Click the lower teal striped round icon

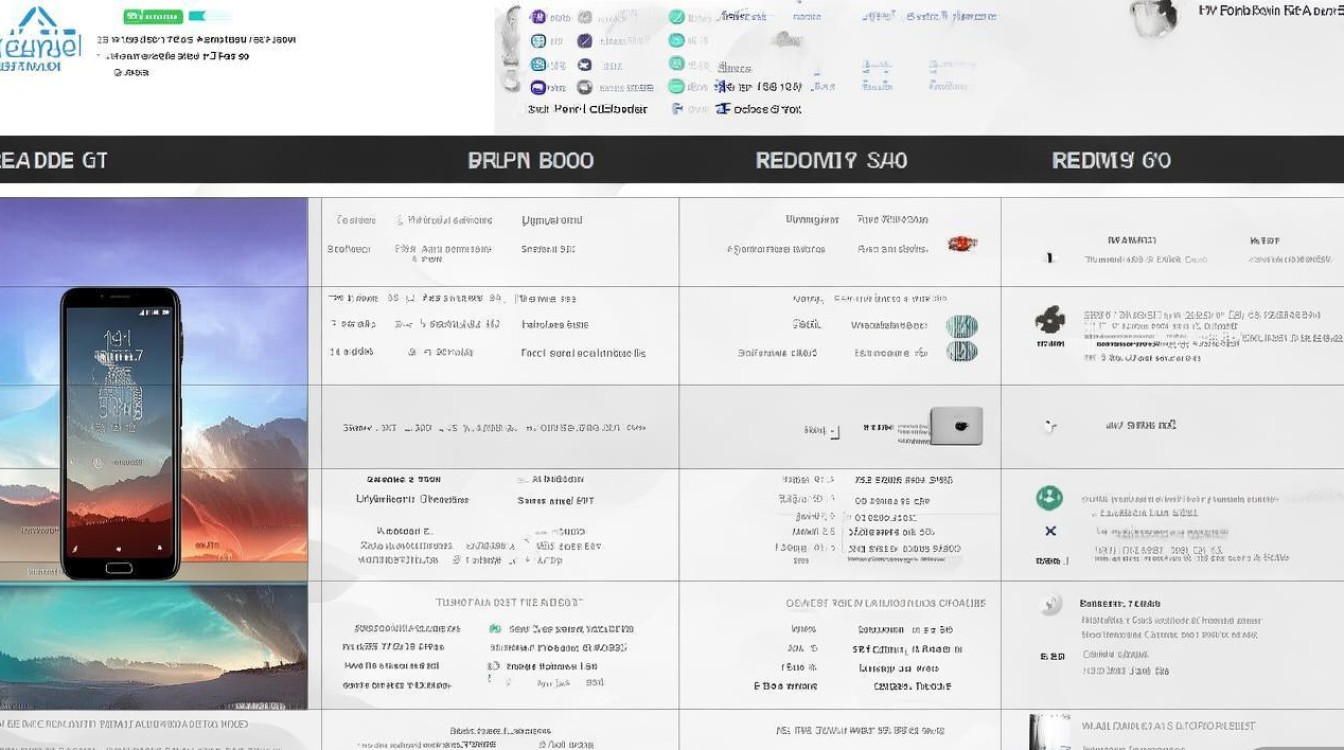[961, 352]
